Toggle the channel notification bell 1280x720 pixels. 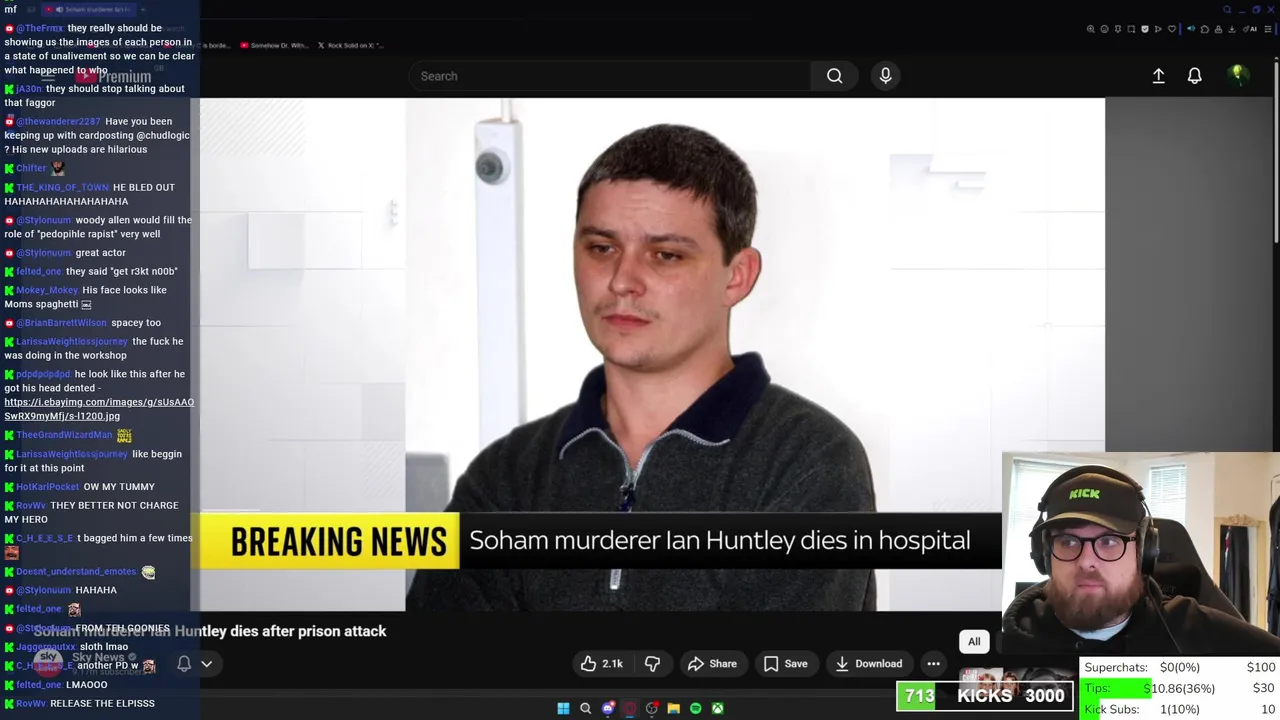click(x=184, y=664)
